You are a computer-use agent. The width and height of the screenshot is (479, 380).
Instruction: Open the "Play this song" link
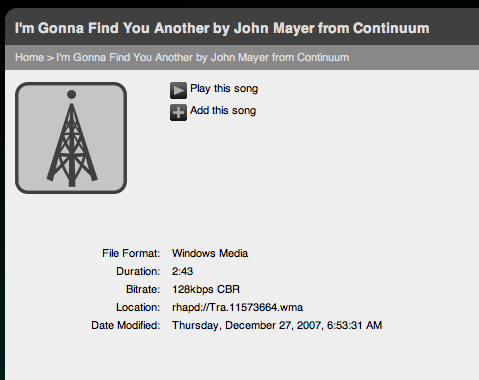(x=224, y=89)
